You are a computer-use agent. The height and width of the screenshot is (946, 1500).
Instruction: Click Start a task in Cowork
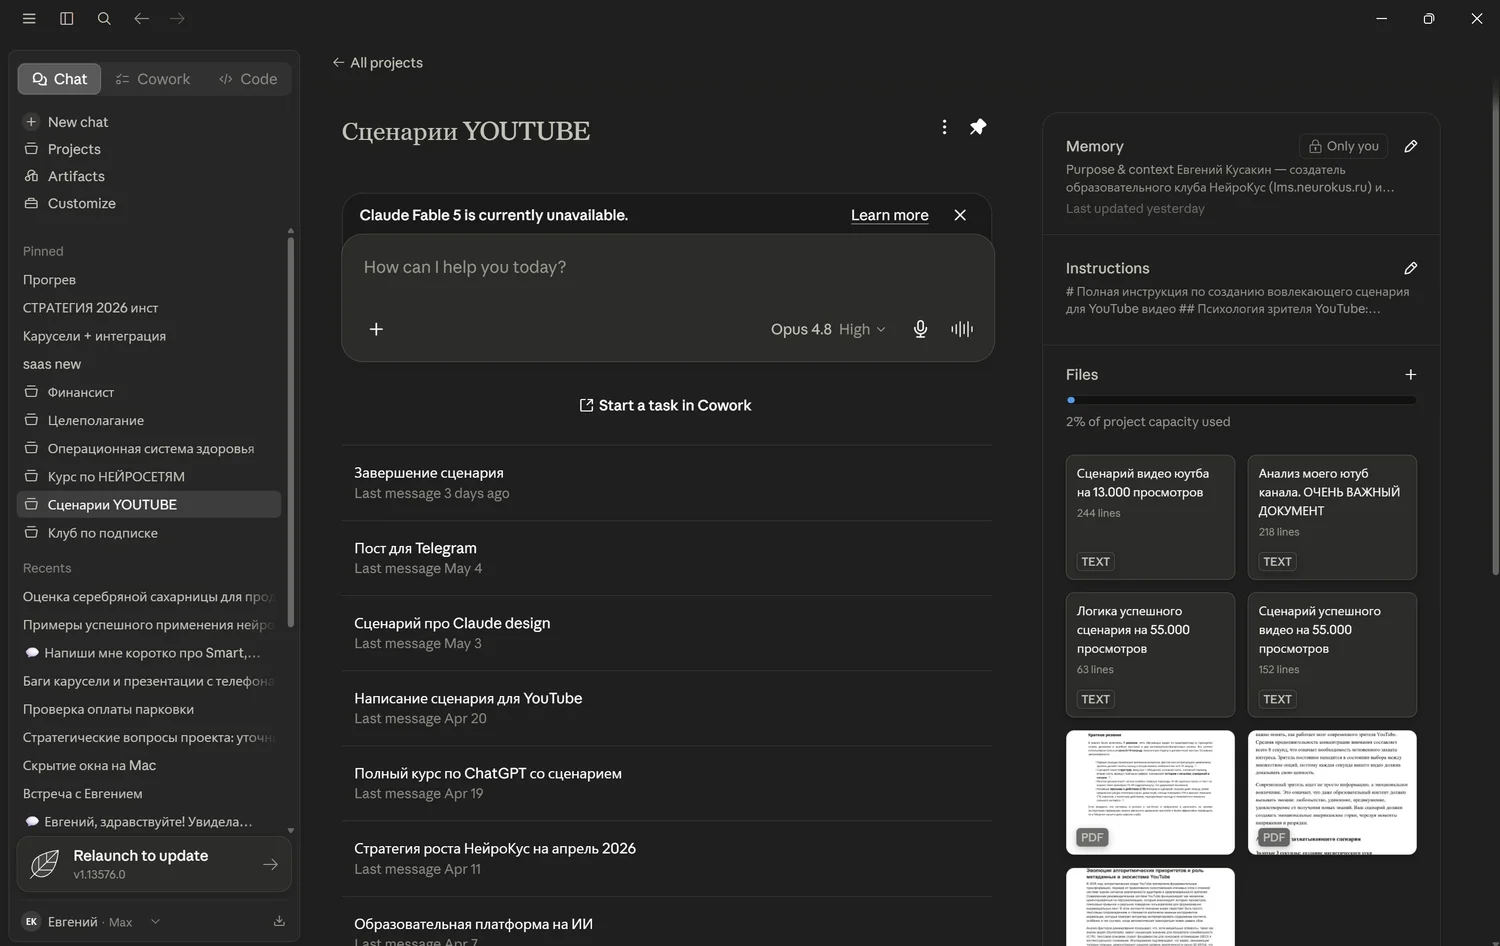click(x=665, y=405)
